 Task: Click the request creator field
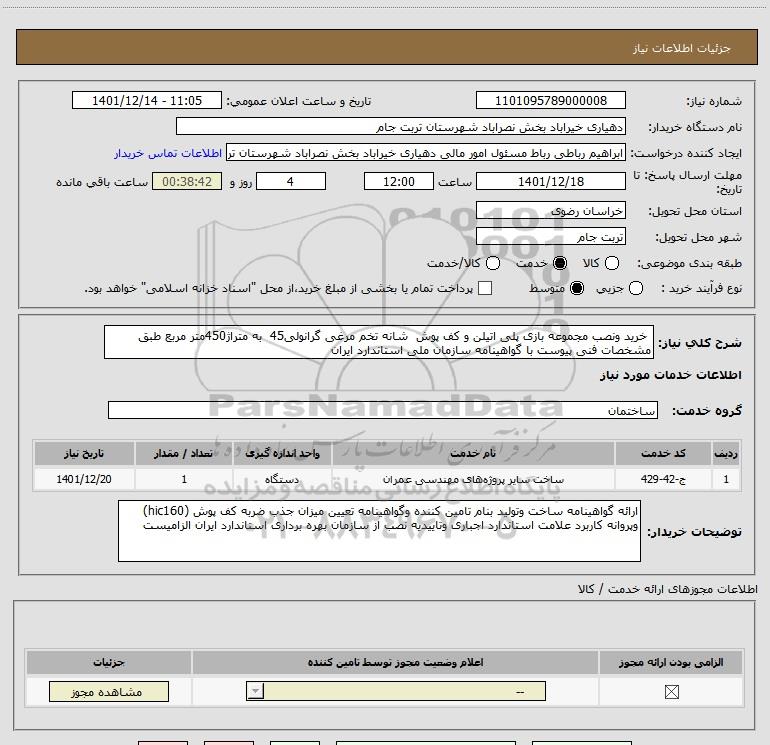click(426, 153)
